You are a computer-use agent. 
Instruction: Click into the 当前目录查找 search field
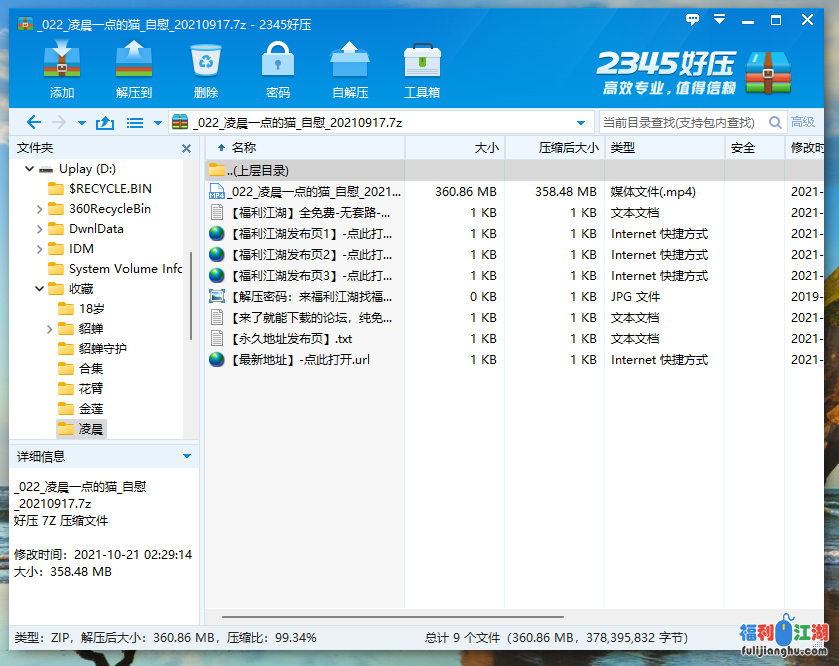point(680,123)
